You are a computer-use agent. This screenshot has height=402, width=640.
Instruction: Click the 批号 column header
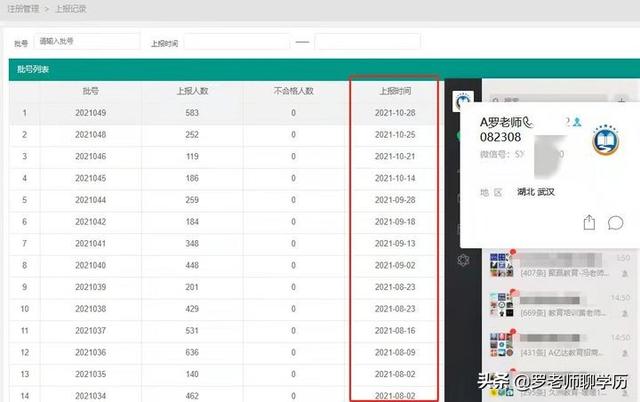pos(90,91)
